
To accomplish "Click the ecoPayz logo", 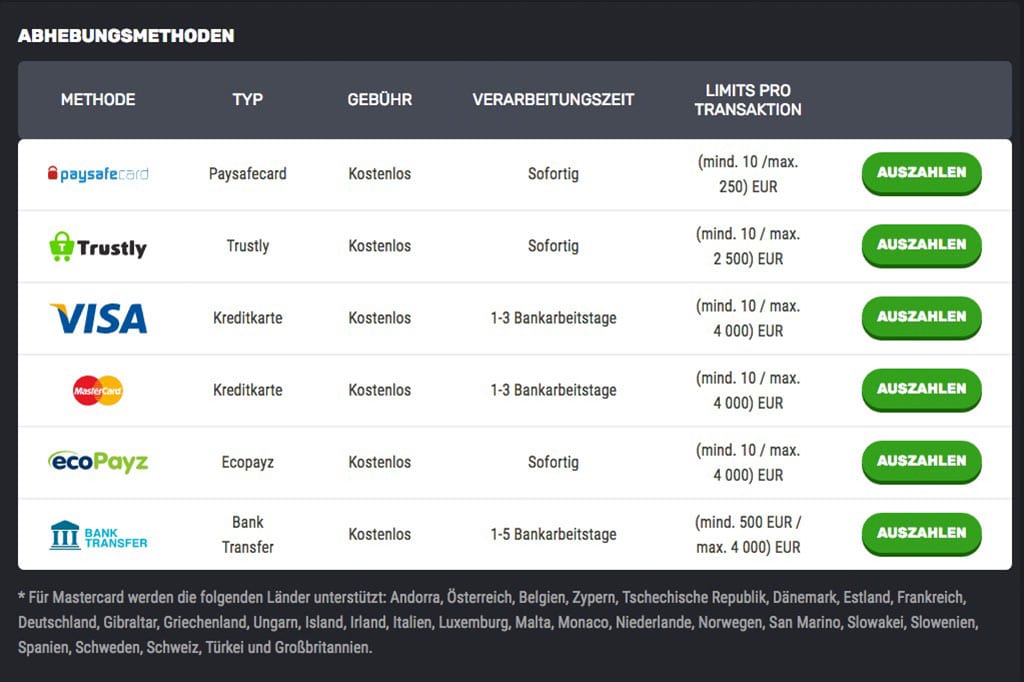I will pos(98,462).
